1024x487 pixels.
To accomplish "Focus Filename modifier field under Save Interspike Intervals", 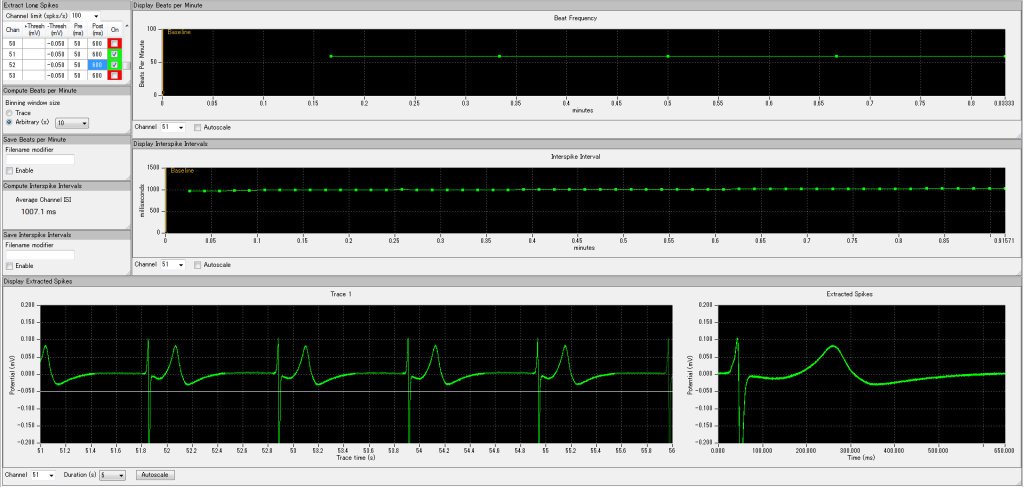I will (39, 254).
